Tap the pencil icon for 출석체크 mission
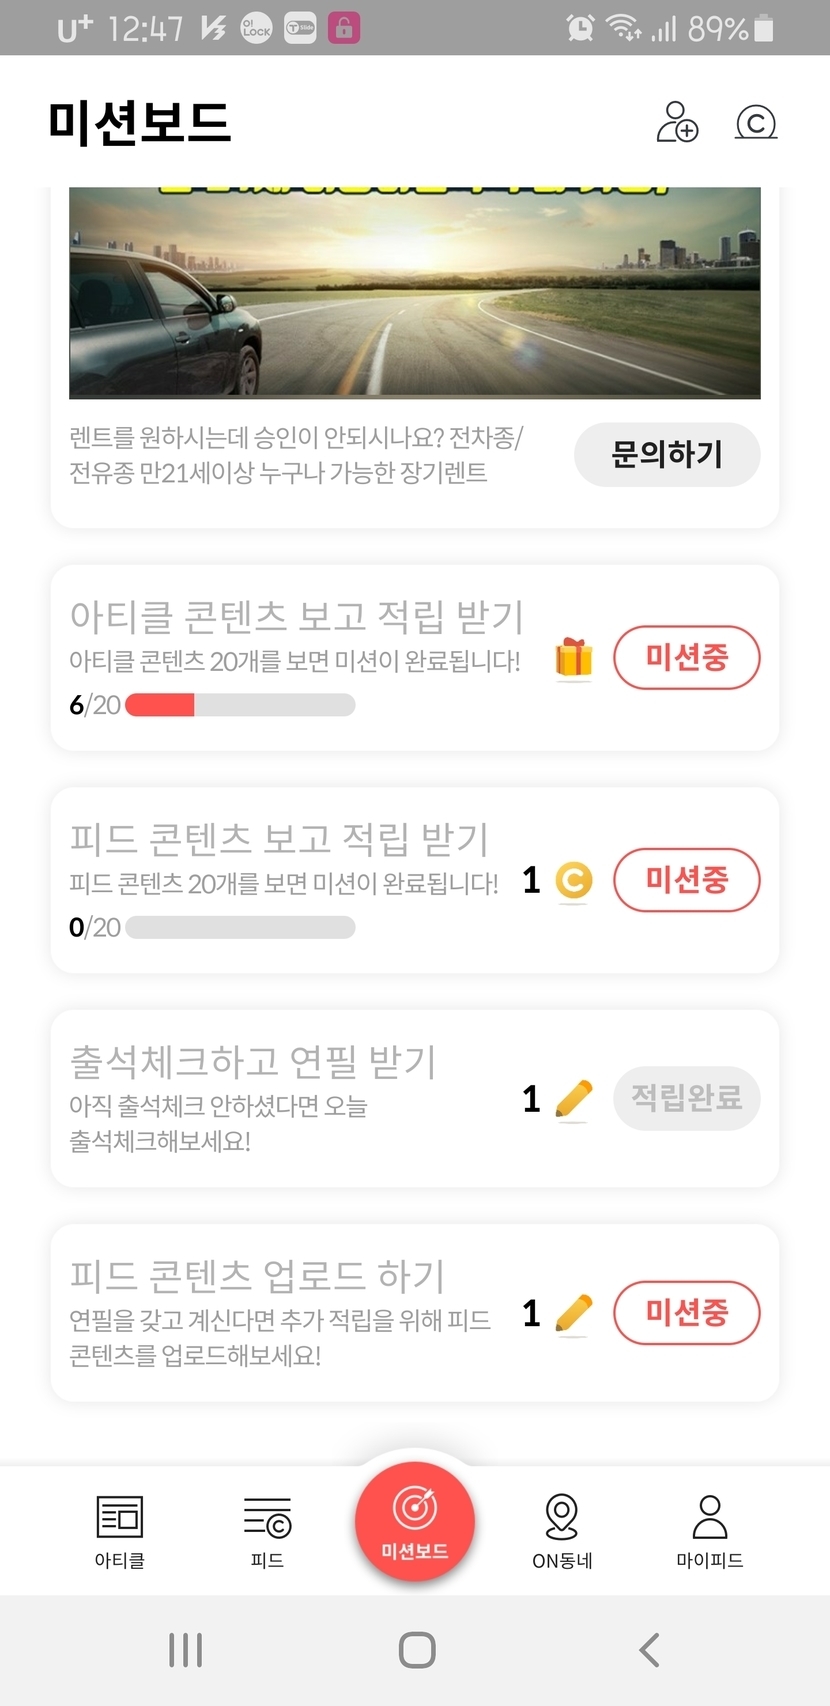Image resolution: width=830 pixels, height=1706 pixels. pyautogui.click(x=574, y=1099)
